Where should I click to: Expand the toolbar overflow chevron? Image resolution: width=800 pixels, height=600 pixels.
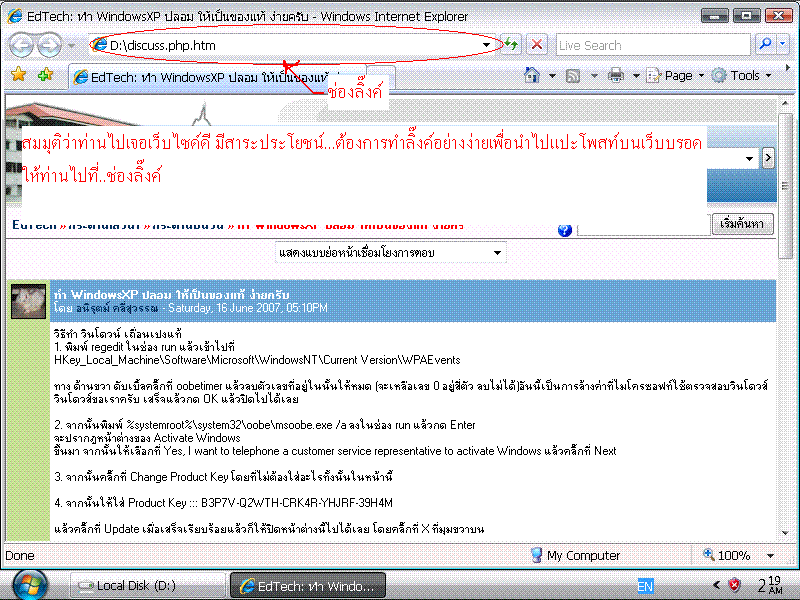coord(788,68)
